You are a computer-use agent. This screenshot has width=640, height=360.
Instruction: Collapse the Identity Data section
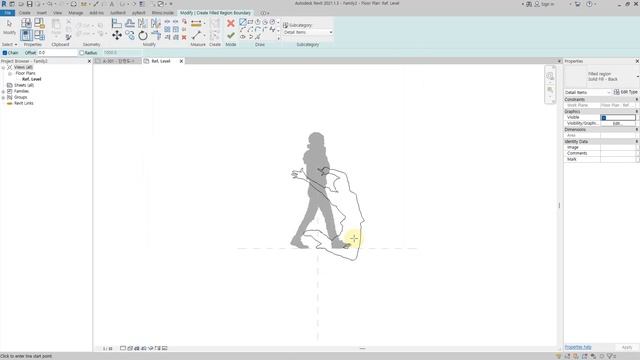click(x=637, y=141)
